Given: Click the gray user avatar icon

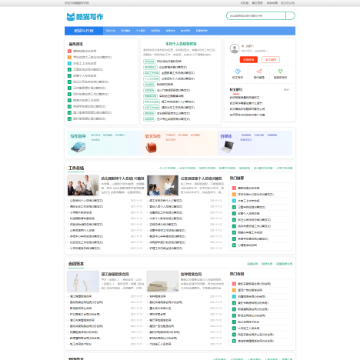Looking at the screenshot, I should tap(234, 49).
